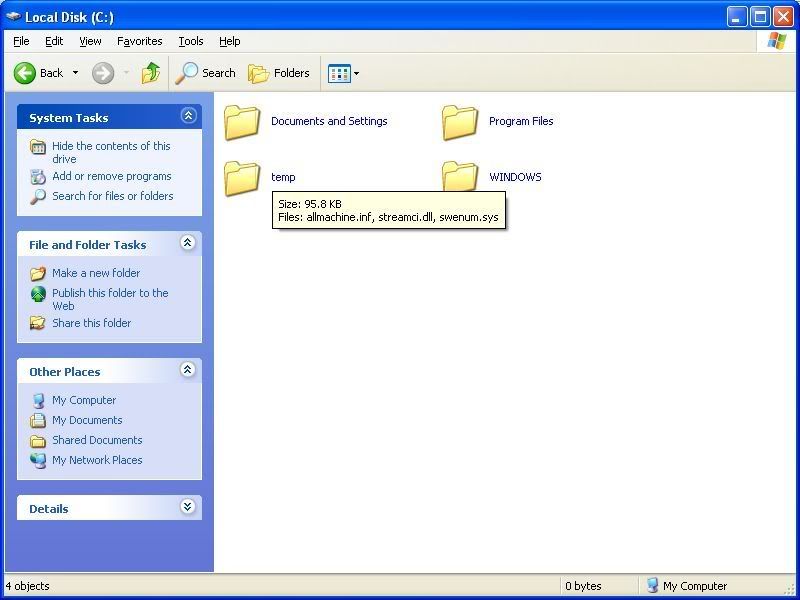The image size is (800, 600).
Task: Open the Views dropdown arrow
Action: point(357,73)
